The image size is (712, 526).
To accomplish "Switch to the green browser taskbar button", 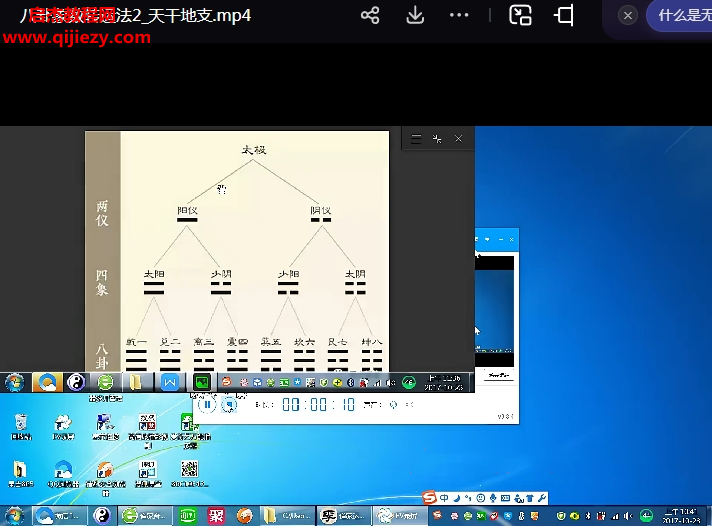I will pos(145,516).
